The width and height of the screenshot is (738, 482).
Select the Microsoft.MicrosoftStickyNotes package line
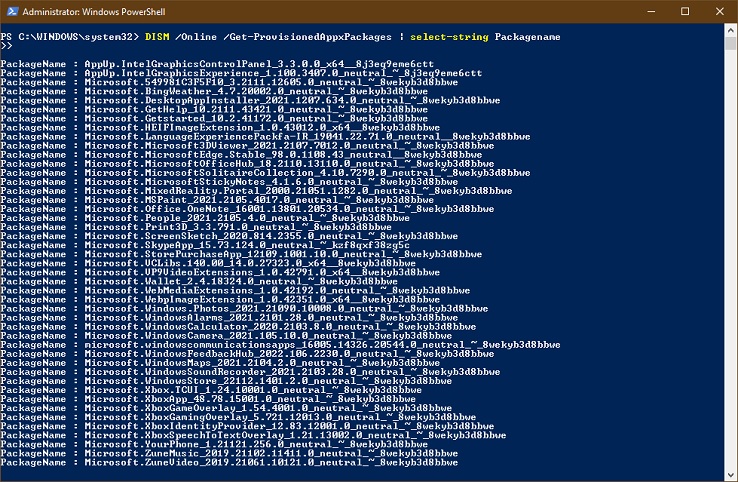(229, 182)
